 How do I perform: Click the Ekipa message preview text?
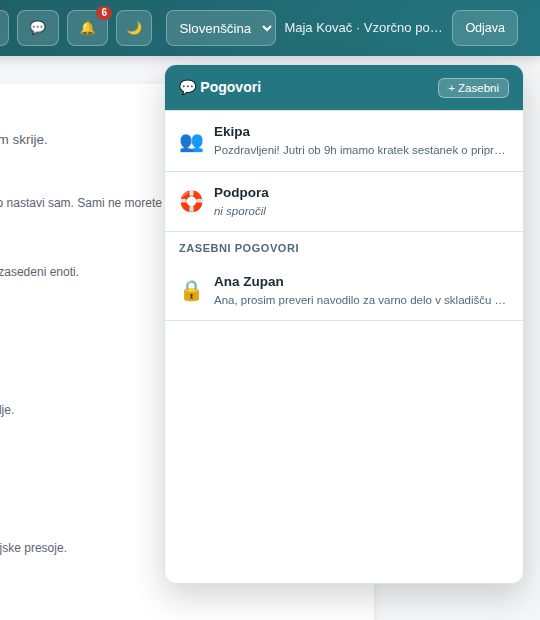coord(359,150)
